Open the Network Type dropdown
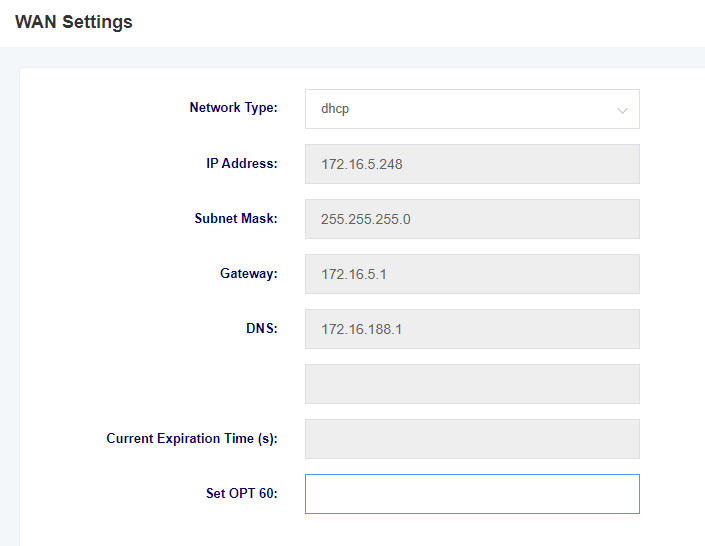 [472, 109]
